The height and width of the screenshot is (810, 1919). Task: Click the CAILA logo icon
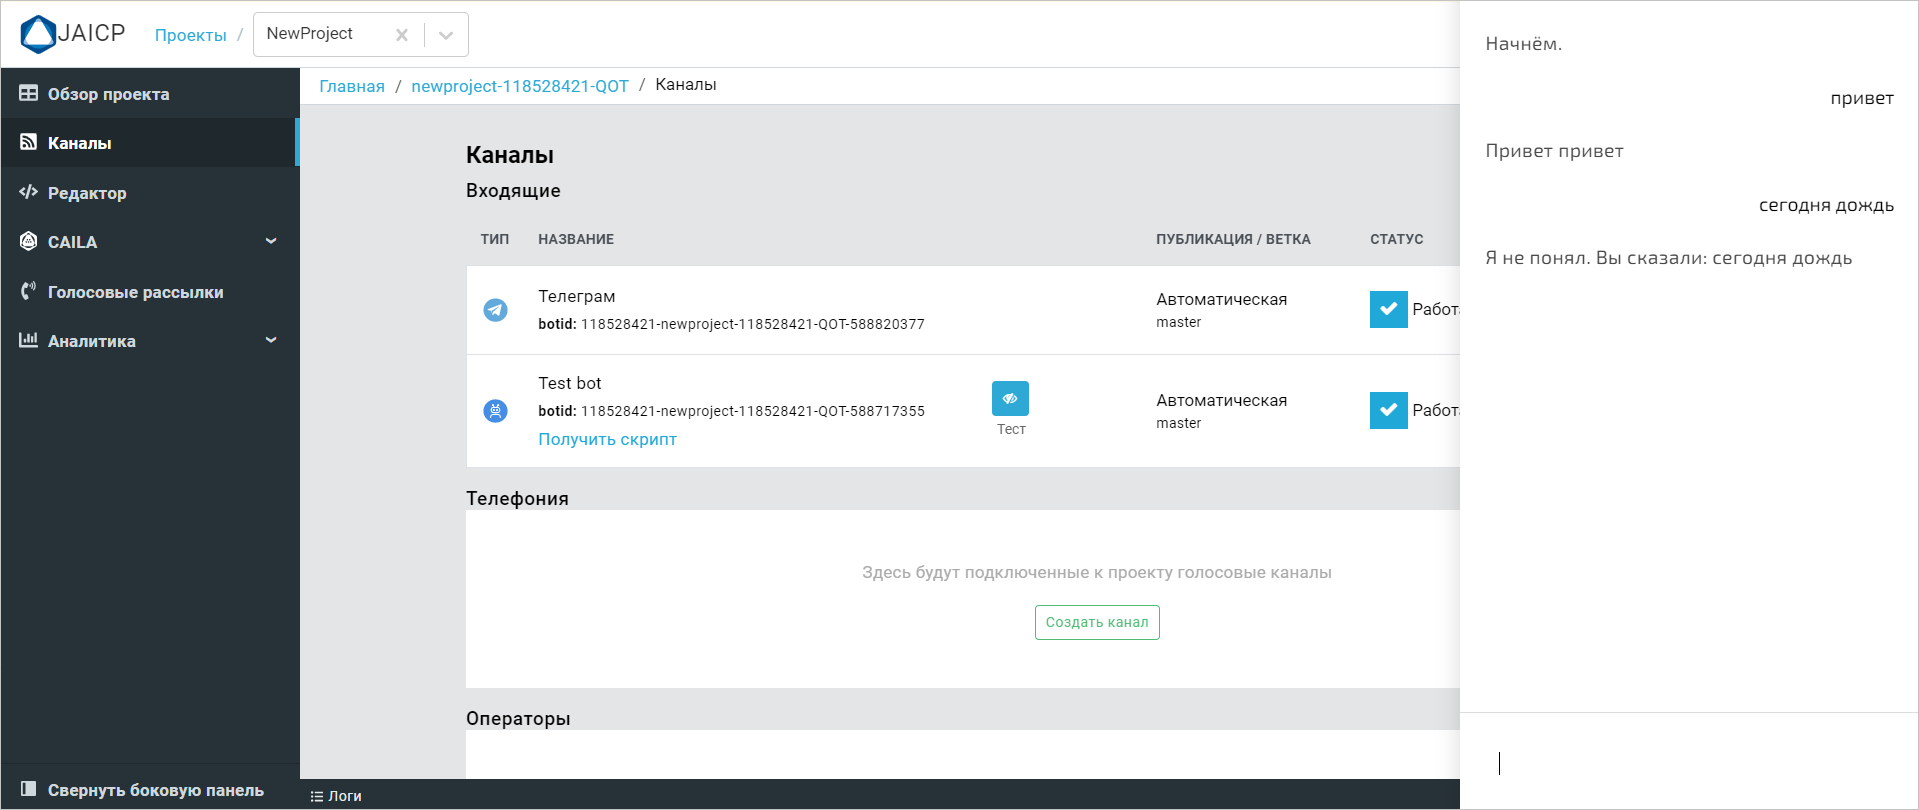point(28,241)
